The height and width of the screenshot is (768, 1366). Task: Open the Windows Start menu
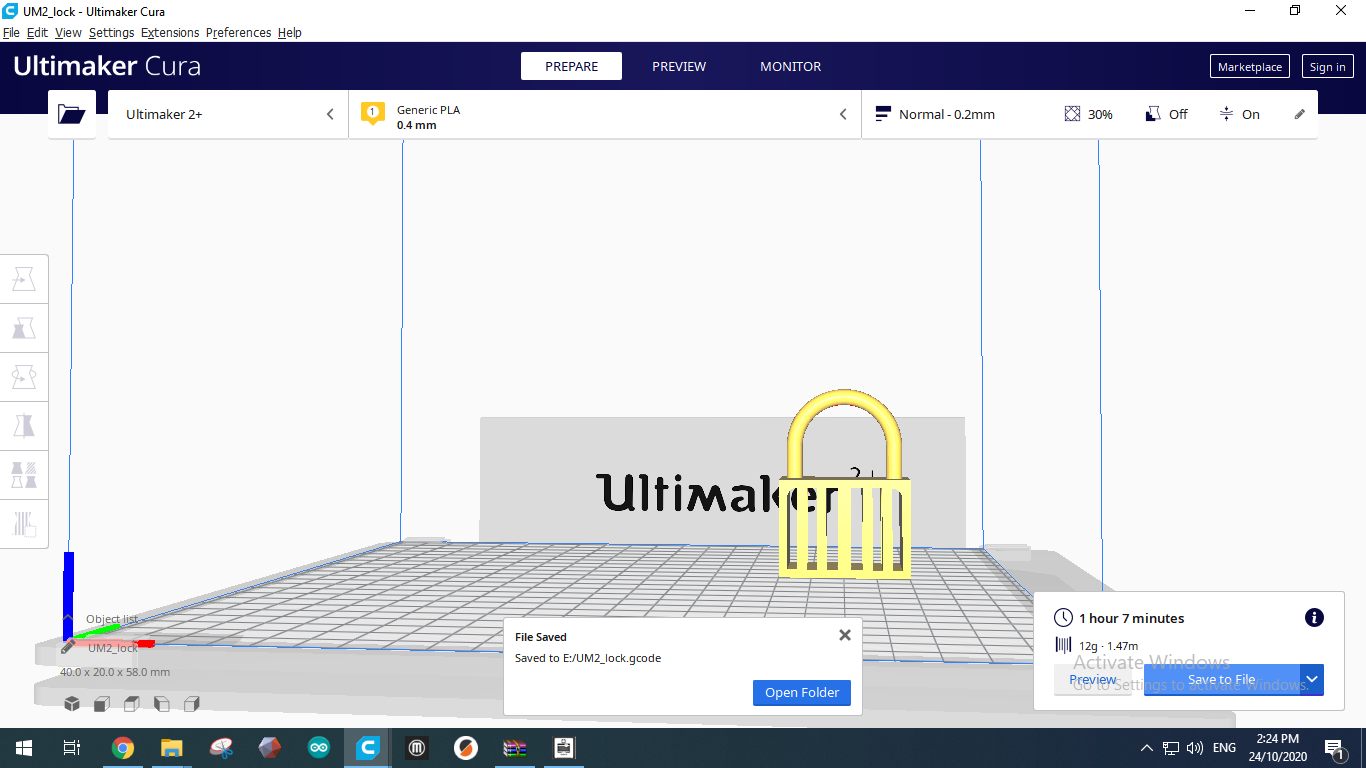click(24, 748)
